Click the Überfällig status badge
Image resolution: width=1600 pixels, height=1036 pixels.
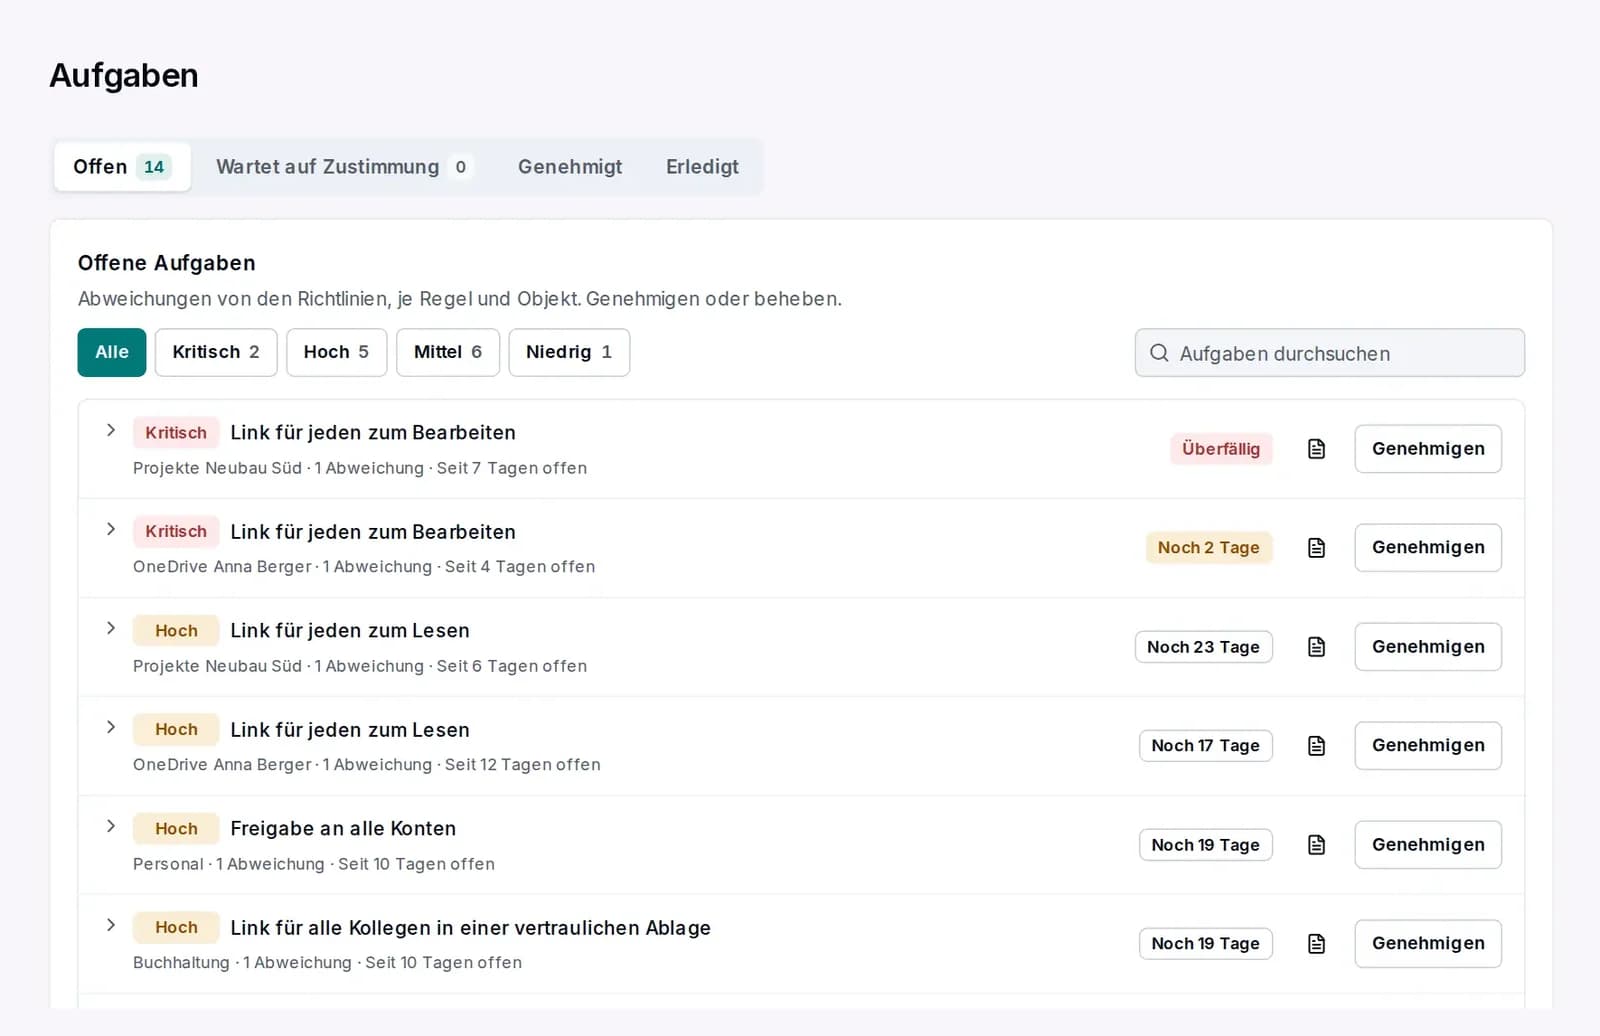tap(1221, 449)
